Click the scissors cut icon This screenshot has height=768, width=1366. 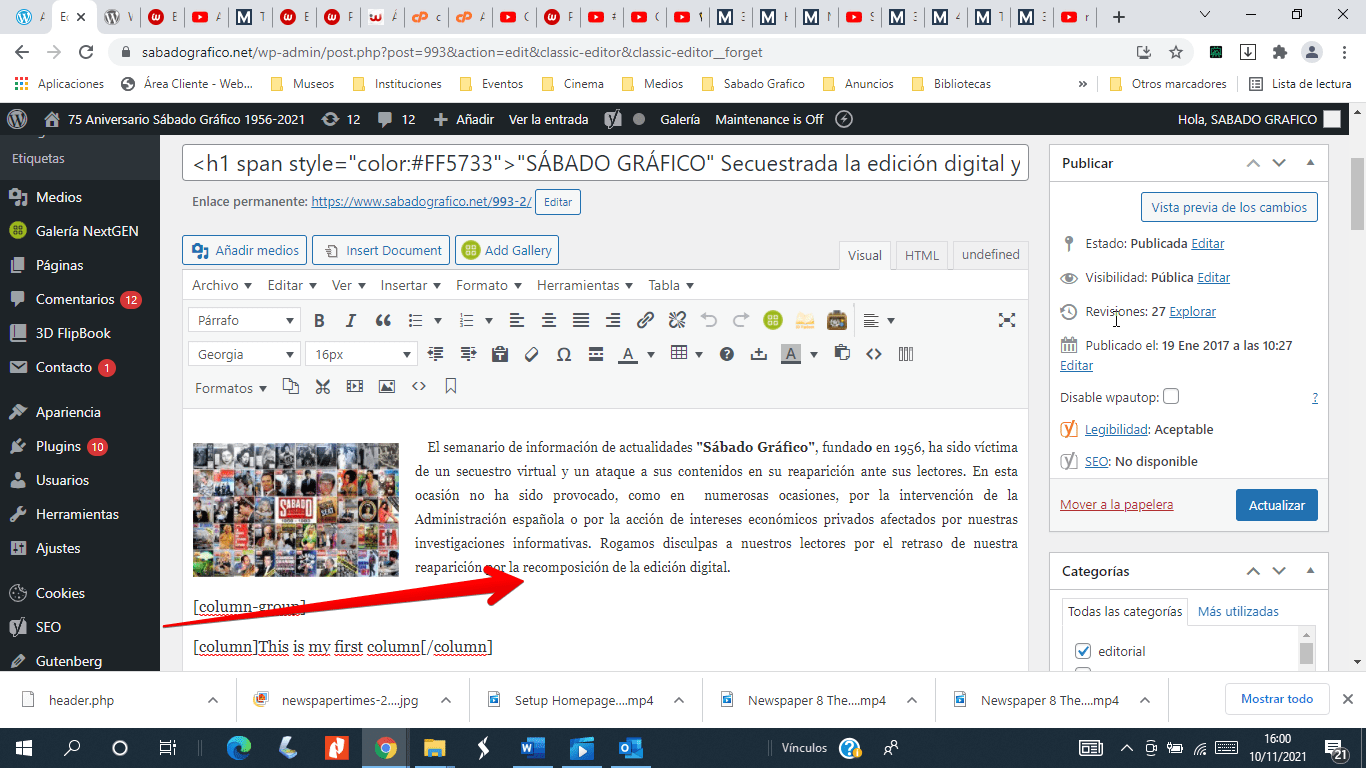click(322, 387)
